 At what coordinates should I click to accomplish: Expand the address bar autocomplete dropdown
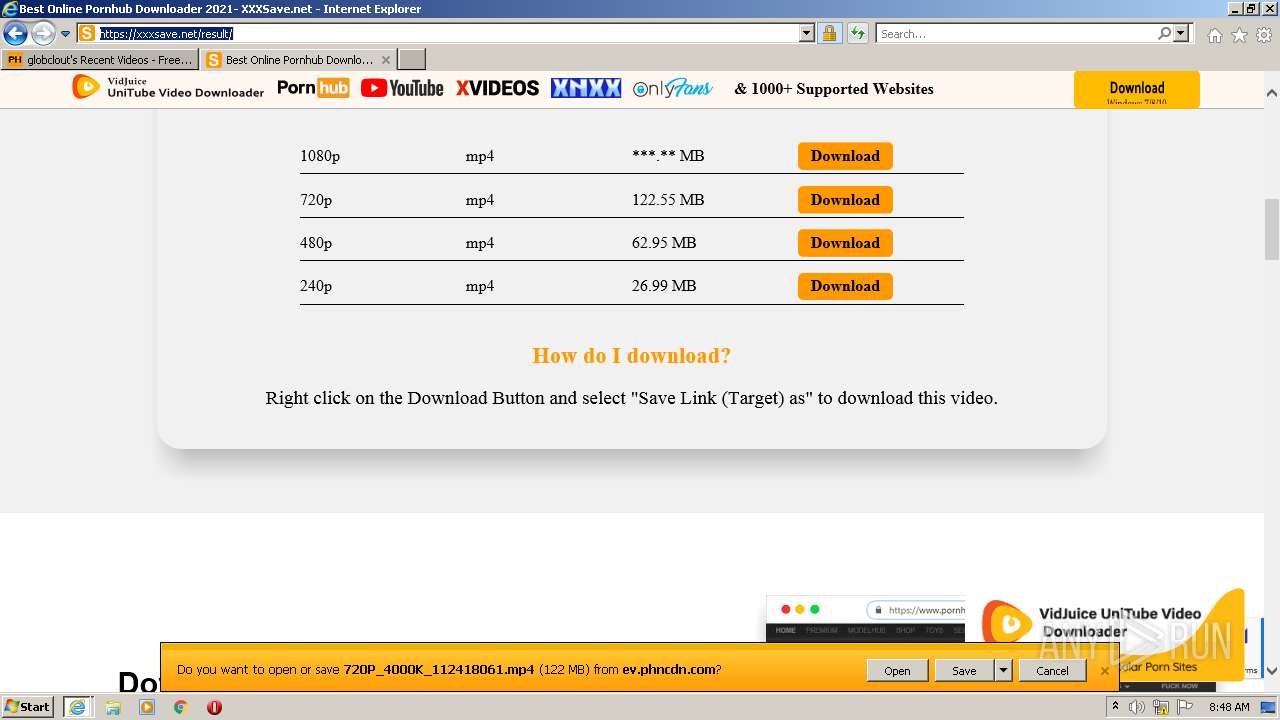tap(807, 34)
